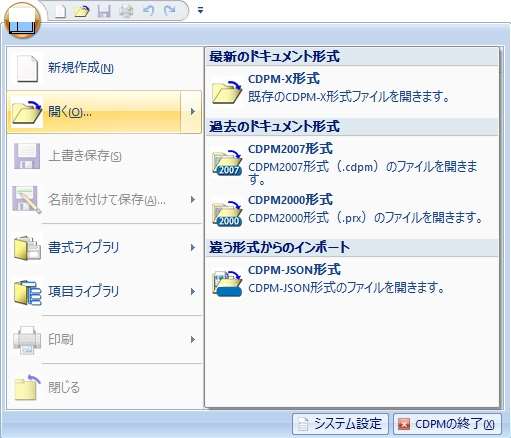Select 印刷 menu entry
Viewport: 511px width, 438px height.
pyautogui.click(x=104, y=340)
